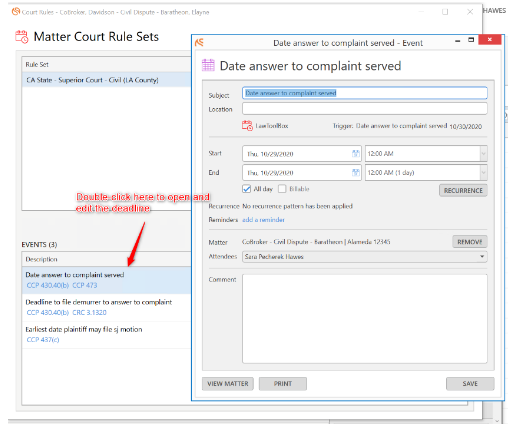Click the app logo in event dialog title bar
The width and height of the screenshot is (511, 426).
coord(199,43)
